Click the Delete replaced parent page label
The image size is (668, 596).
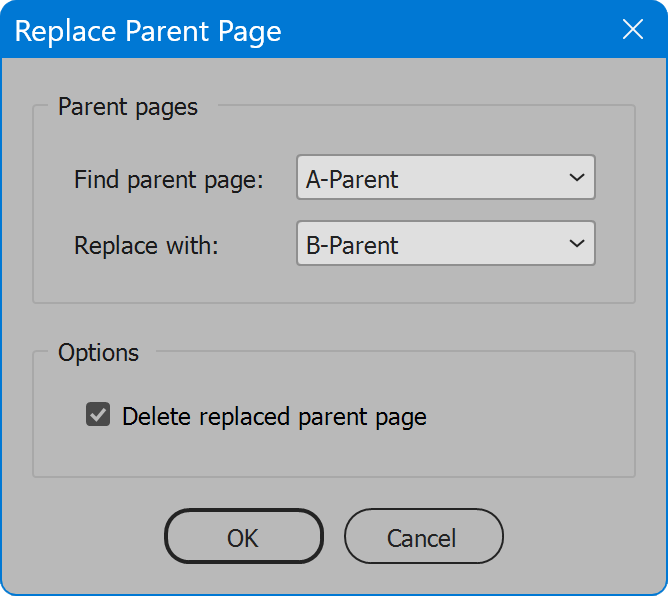click(x=274, y=417)
